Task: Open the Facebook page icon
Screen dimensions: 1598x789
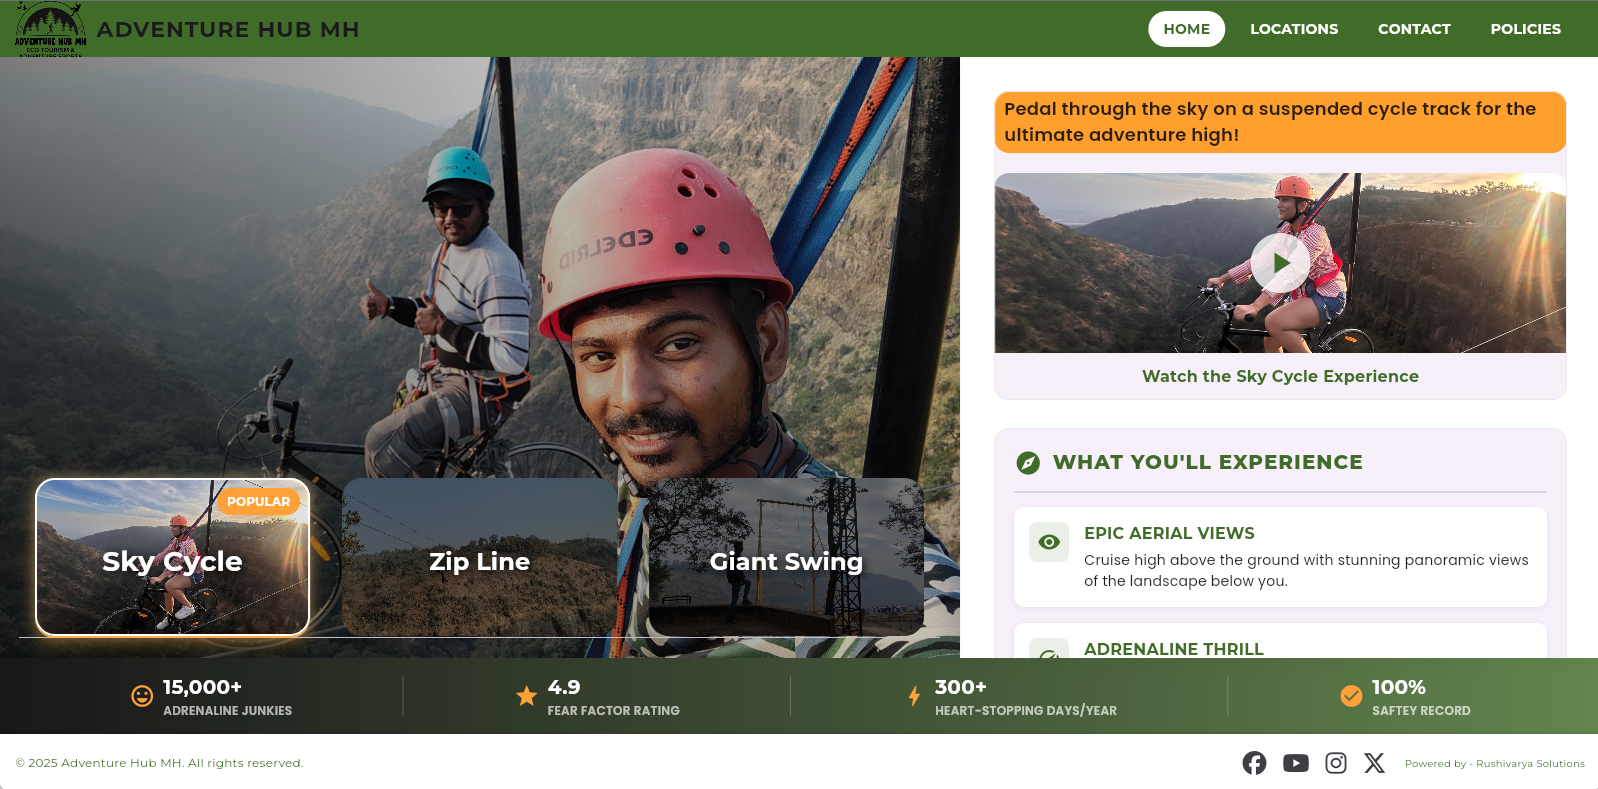Action: click(1254, 763)
